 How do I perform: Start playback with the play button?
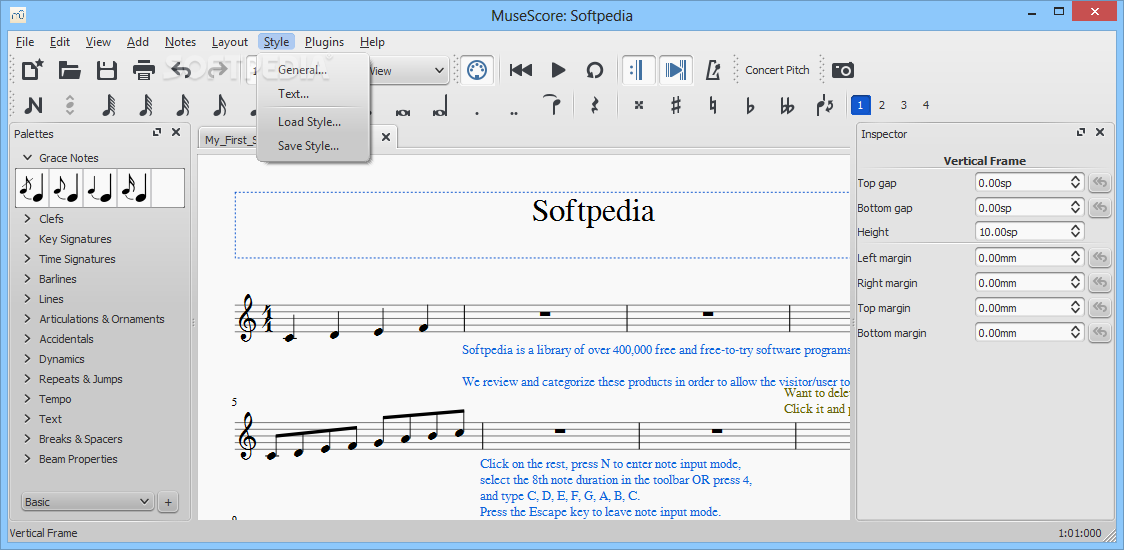(558, 70)
